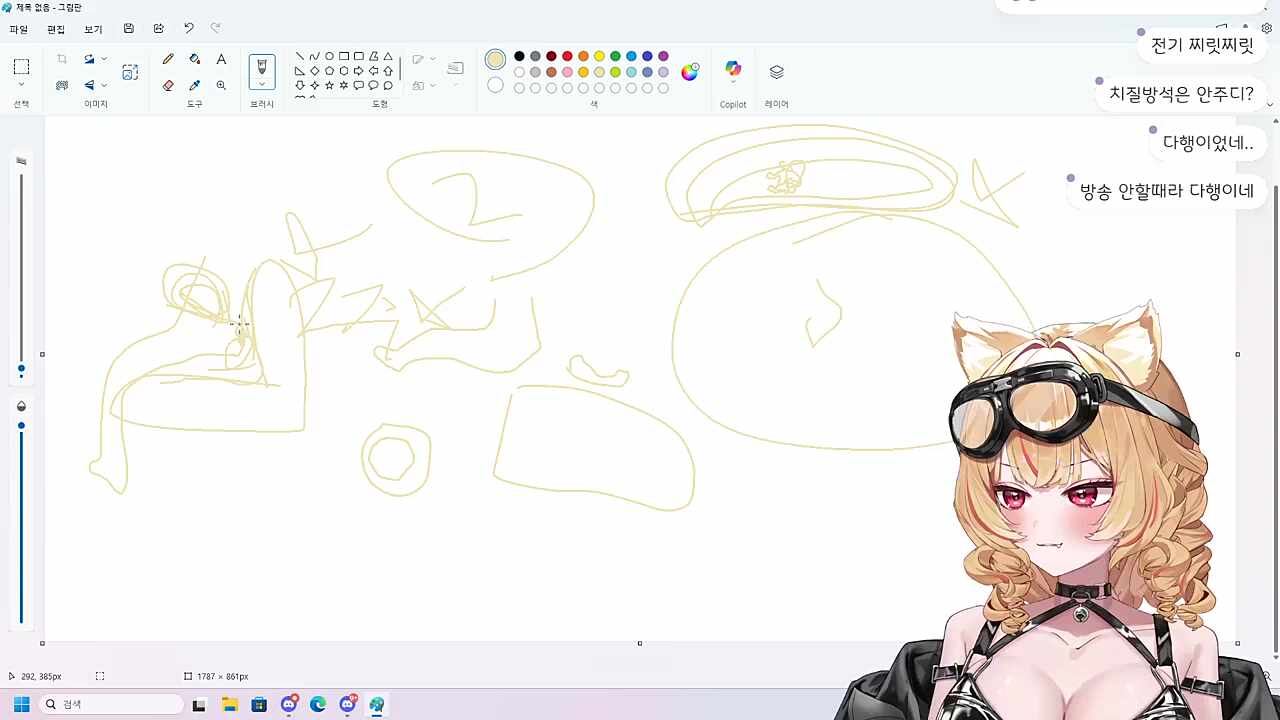The width and height of the screenshot is (1280, 720).
Task: Pick the green color swatch
Action: [x=615, y=56]
